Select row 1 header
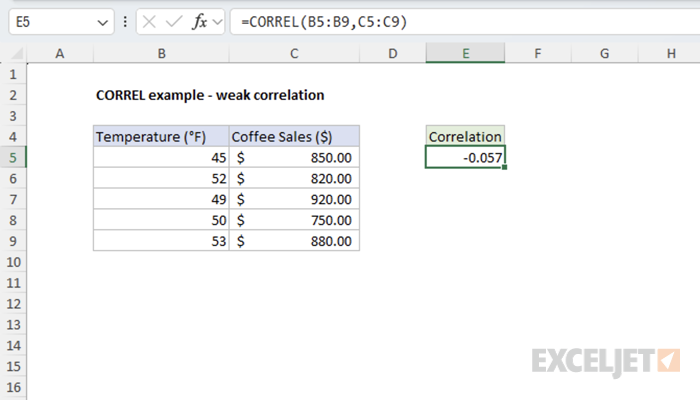 point(13,74)
